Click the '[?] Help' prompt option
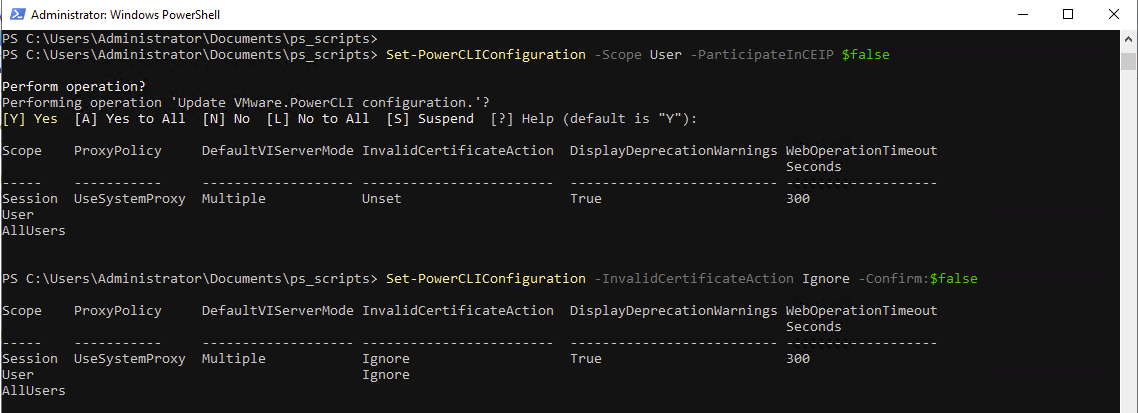Image resolution: width=1138 pixels, height=413 pixels. point(519,119)
